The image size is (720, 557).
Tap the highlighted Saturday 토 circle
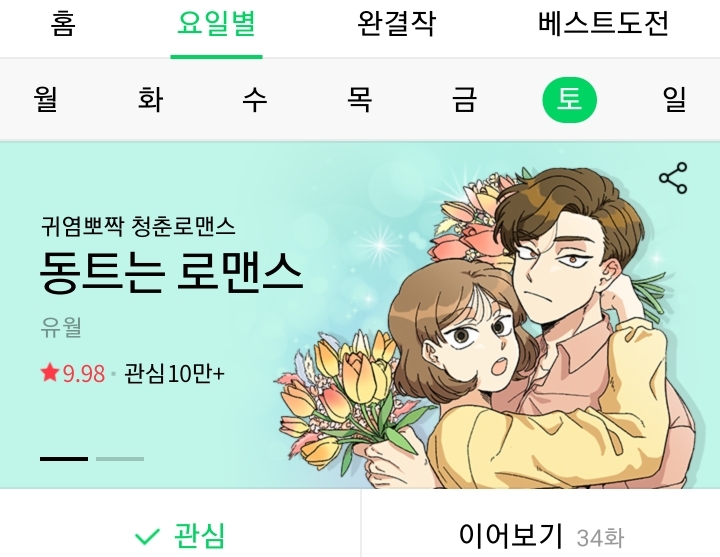point(570,100)
